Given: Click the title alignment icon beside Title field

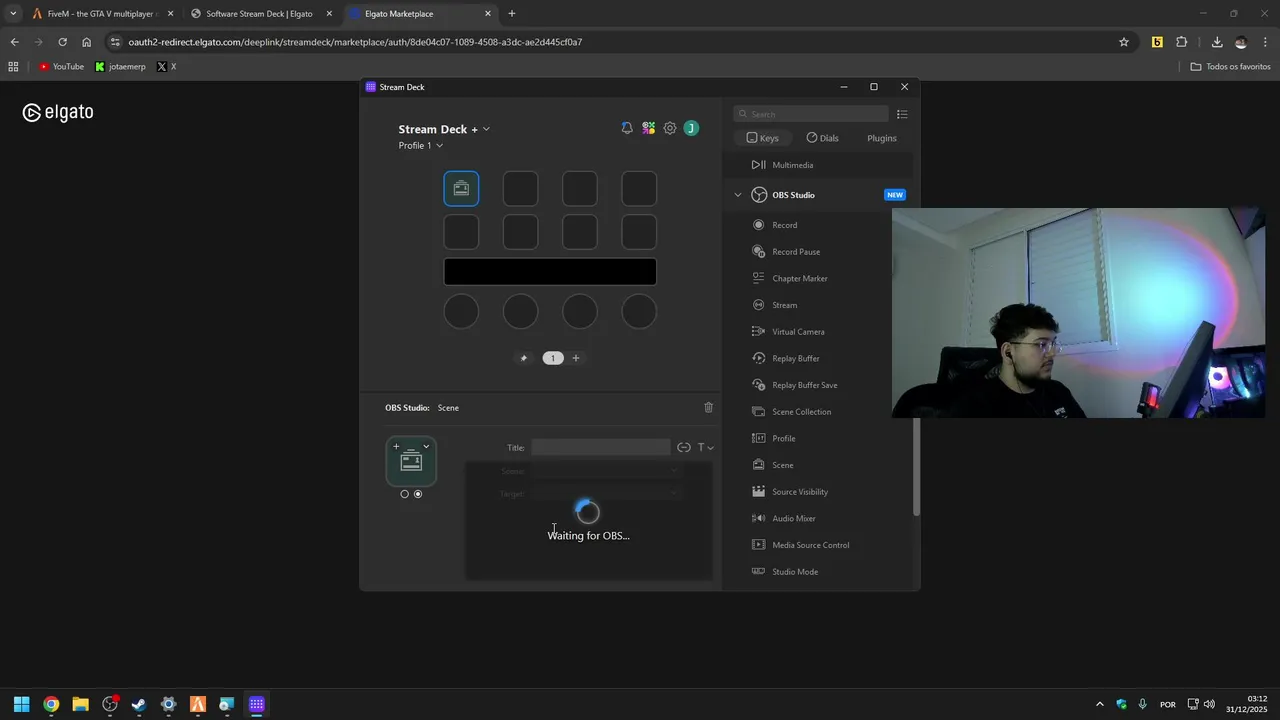Looking at the screenshot, I should [684, 448].
